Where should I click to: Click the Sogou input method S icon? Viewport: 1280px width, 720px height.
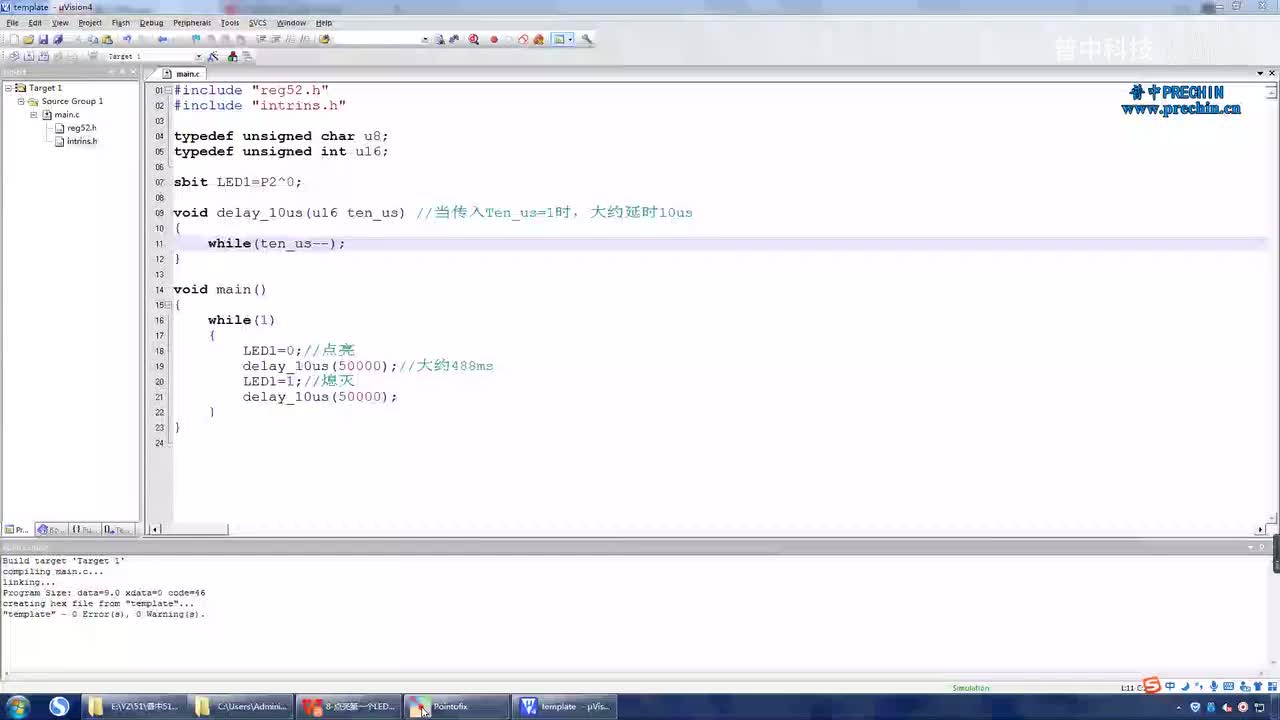(1152, 686)
